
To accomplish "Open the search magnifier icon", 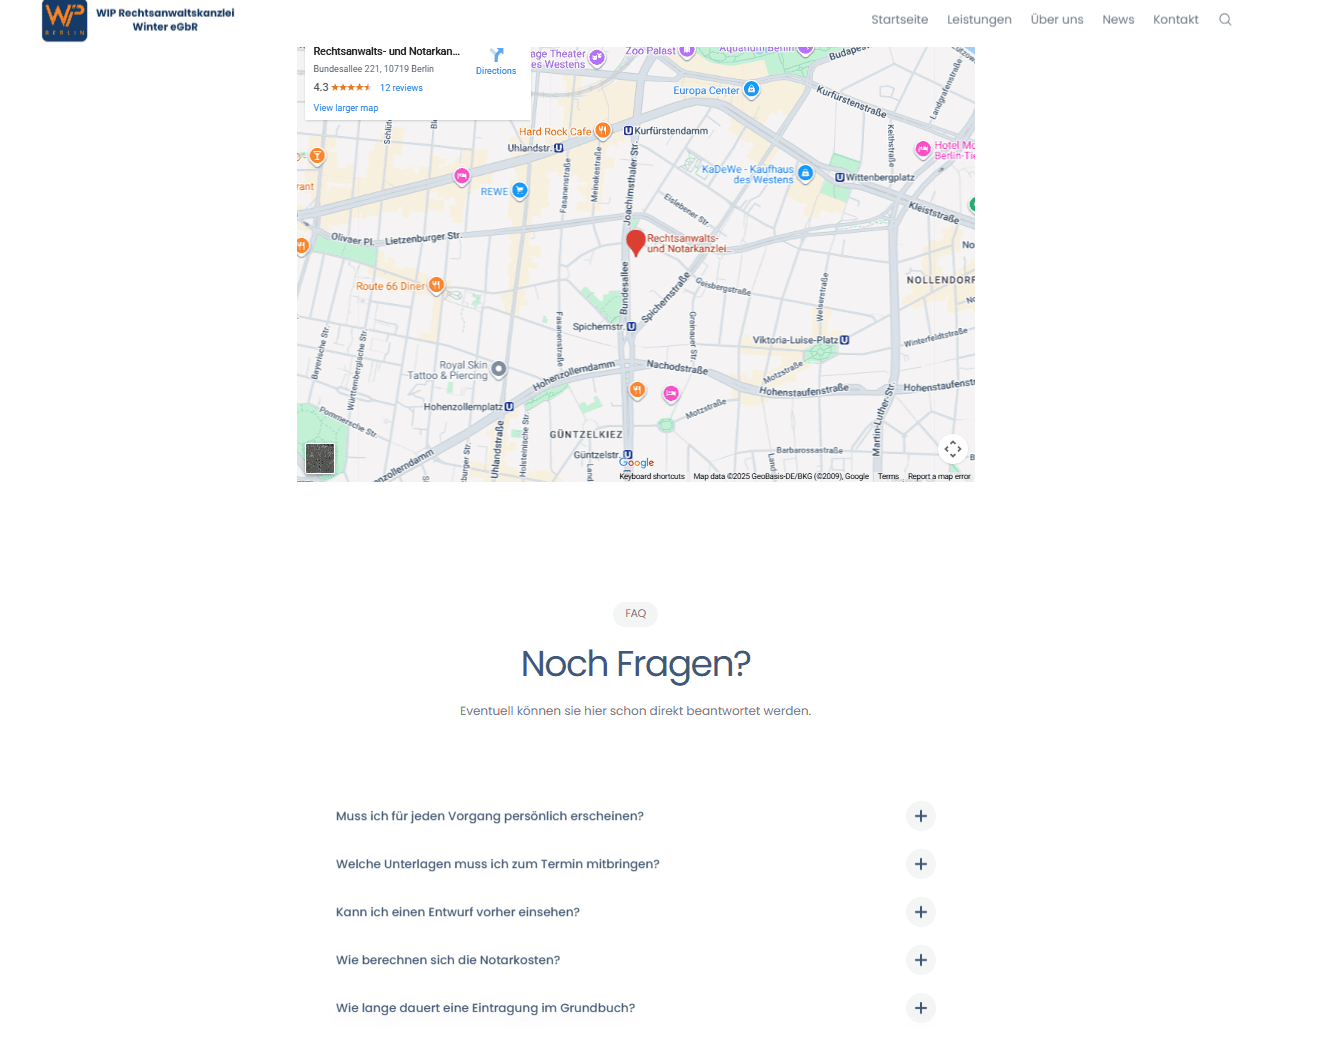I will (x=1225, y=19).
